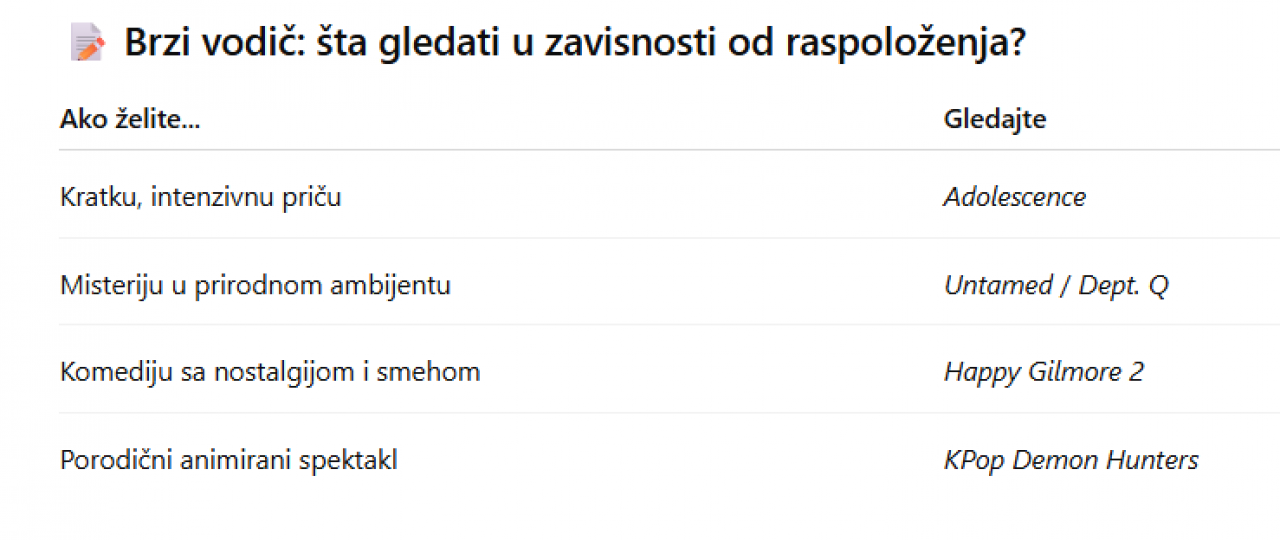Click the 'Happy Gilmore 2' title
This screenshot has width=1280, height=540.
(1044, 372)
